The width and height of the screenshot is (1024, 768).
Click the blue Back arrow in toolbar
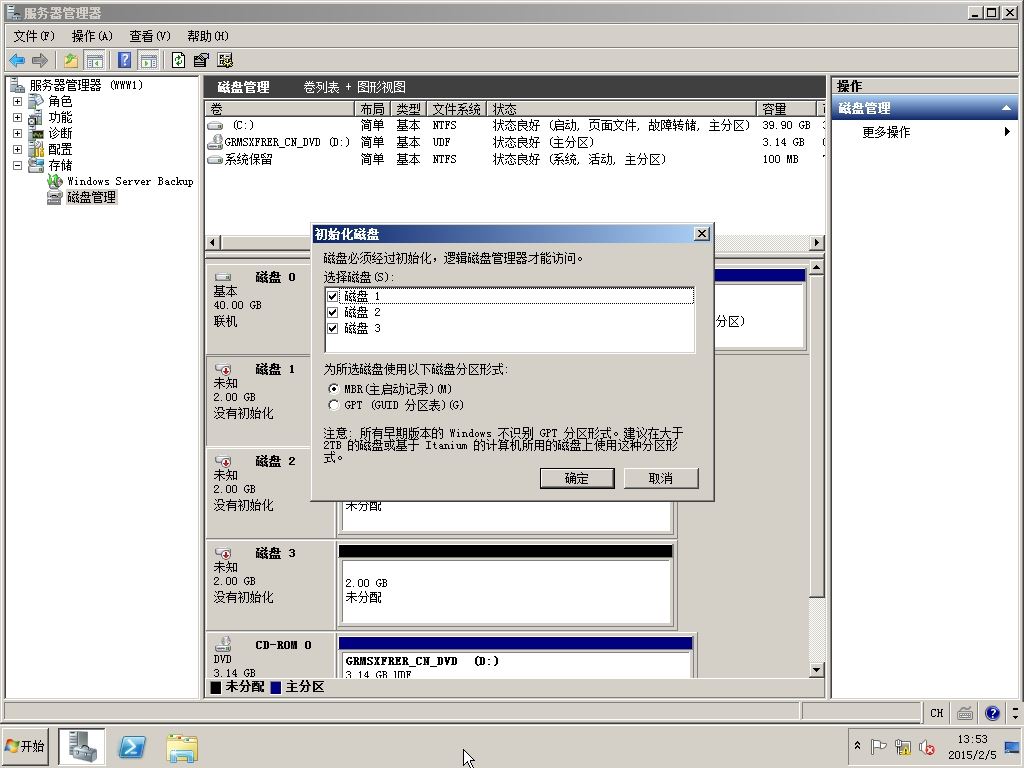[17, 61]
